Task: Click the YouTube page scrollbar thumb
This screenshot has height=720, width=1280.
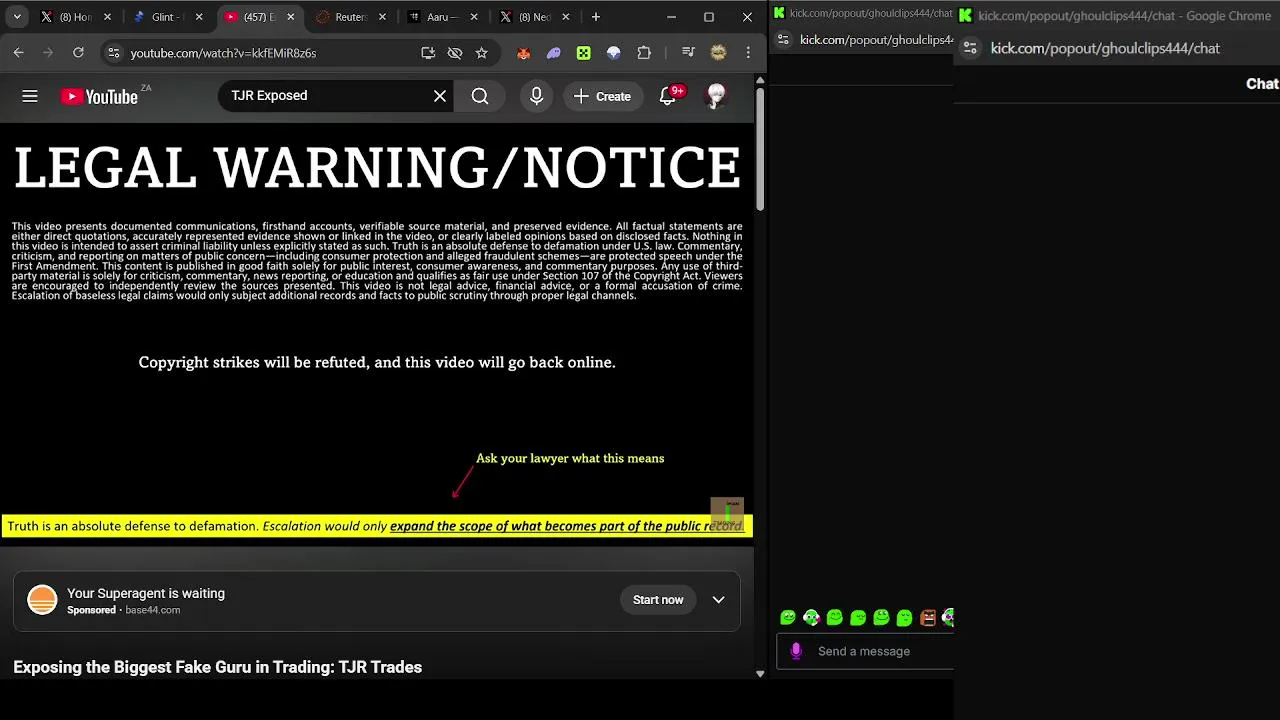Action: [760, 150]
